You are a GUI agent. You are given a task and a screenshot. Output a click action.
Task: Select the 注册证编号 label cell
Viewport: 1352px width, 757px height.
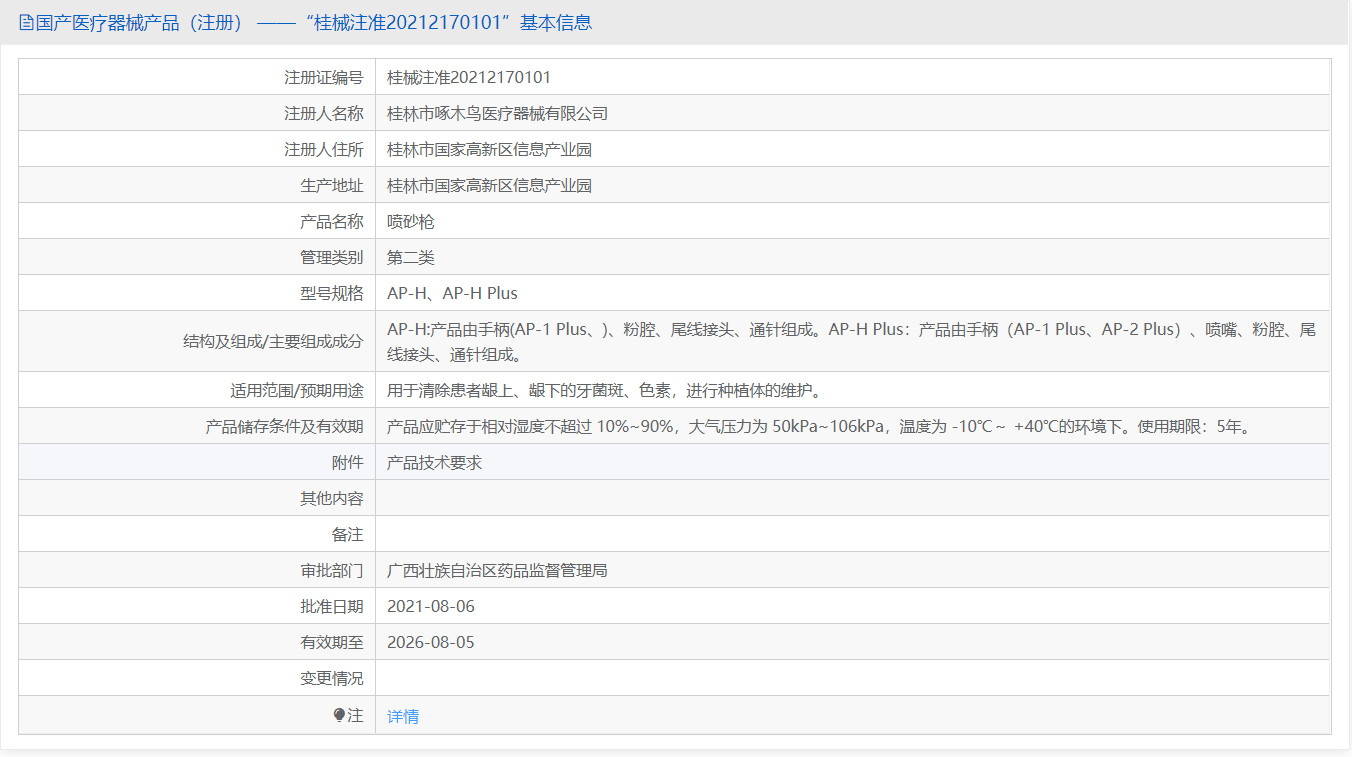(x=197, y=77)
